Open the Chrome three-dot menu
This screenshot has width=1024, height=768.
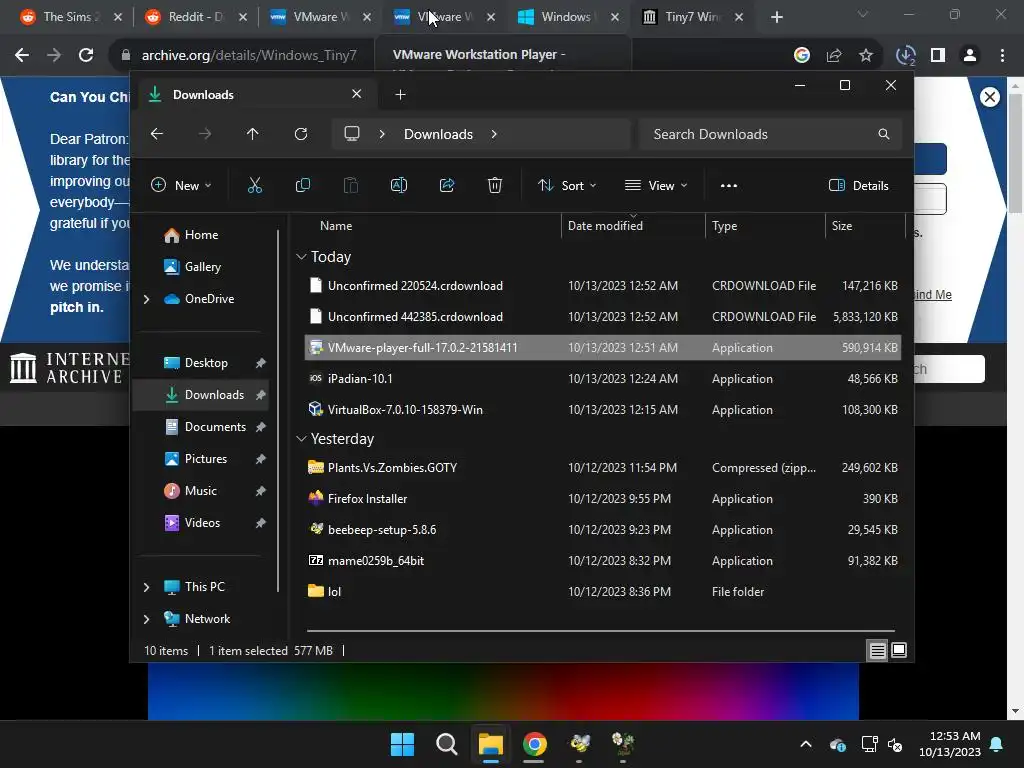coord(1002,56)
